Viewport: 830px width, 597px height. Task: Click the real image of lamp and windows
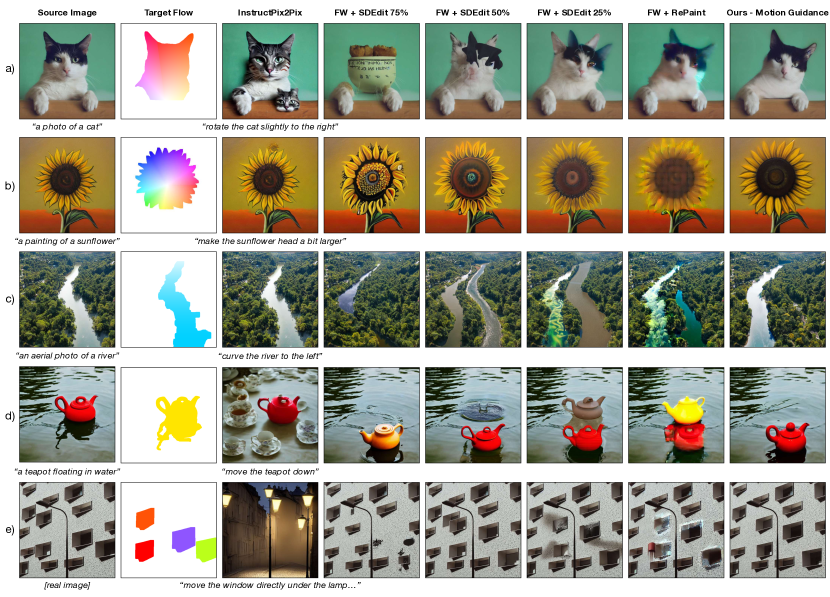tap(67, 530)
